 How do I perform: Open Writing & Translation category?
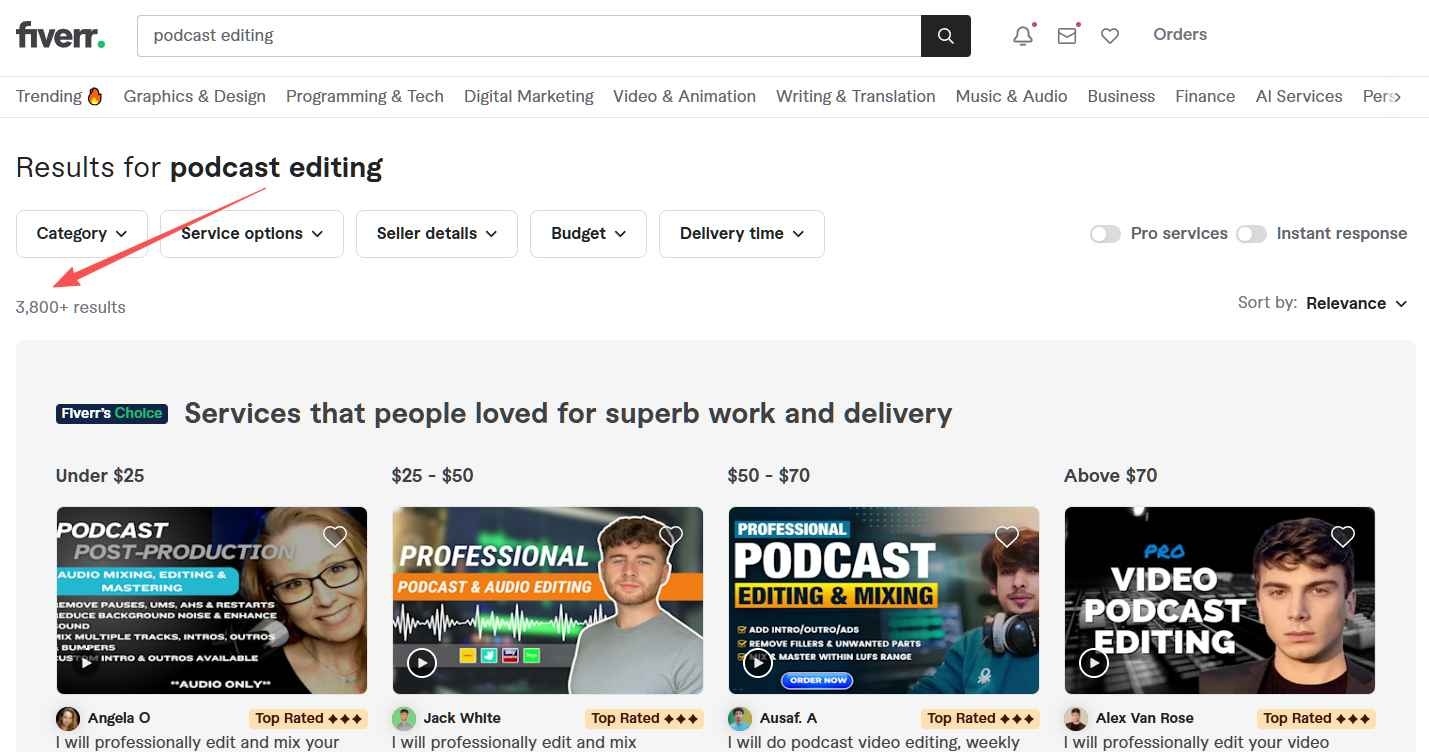pyautogui.click(x=856, y=96)
